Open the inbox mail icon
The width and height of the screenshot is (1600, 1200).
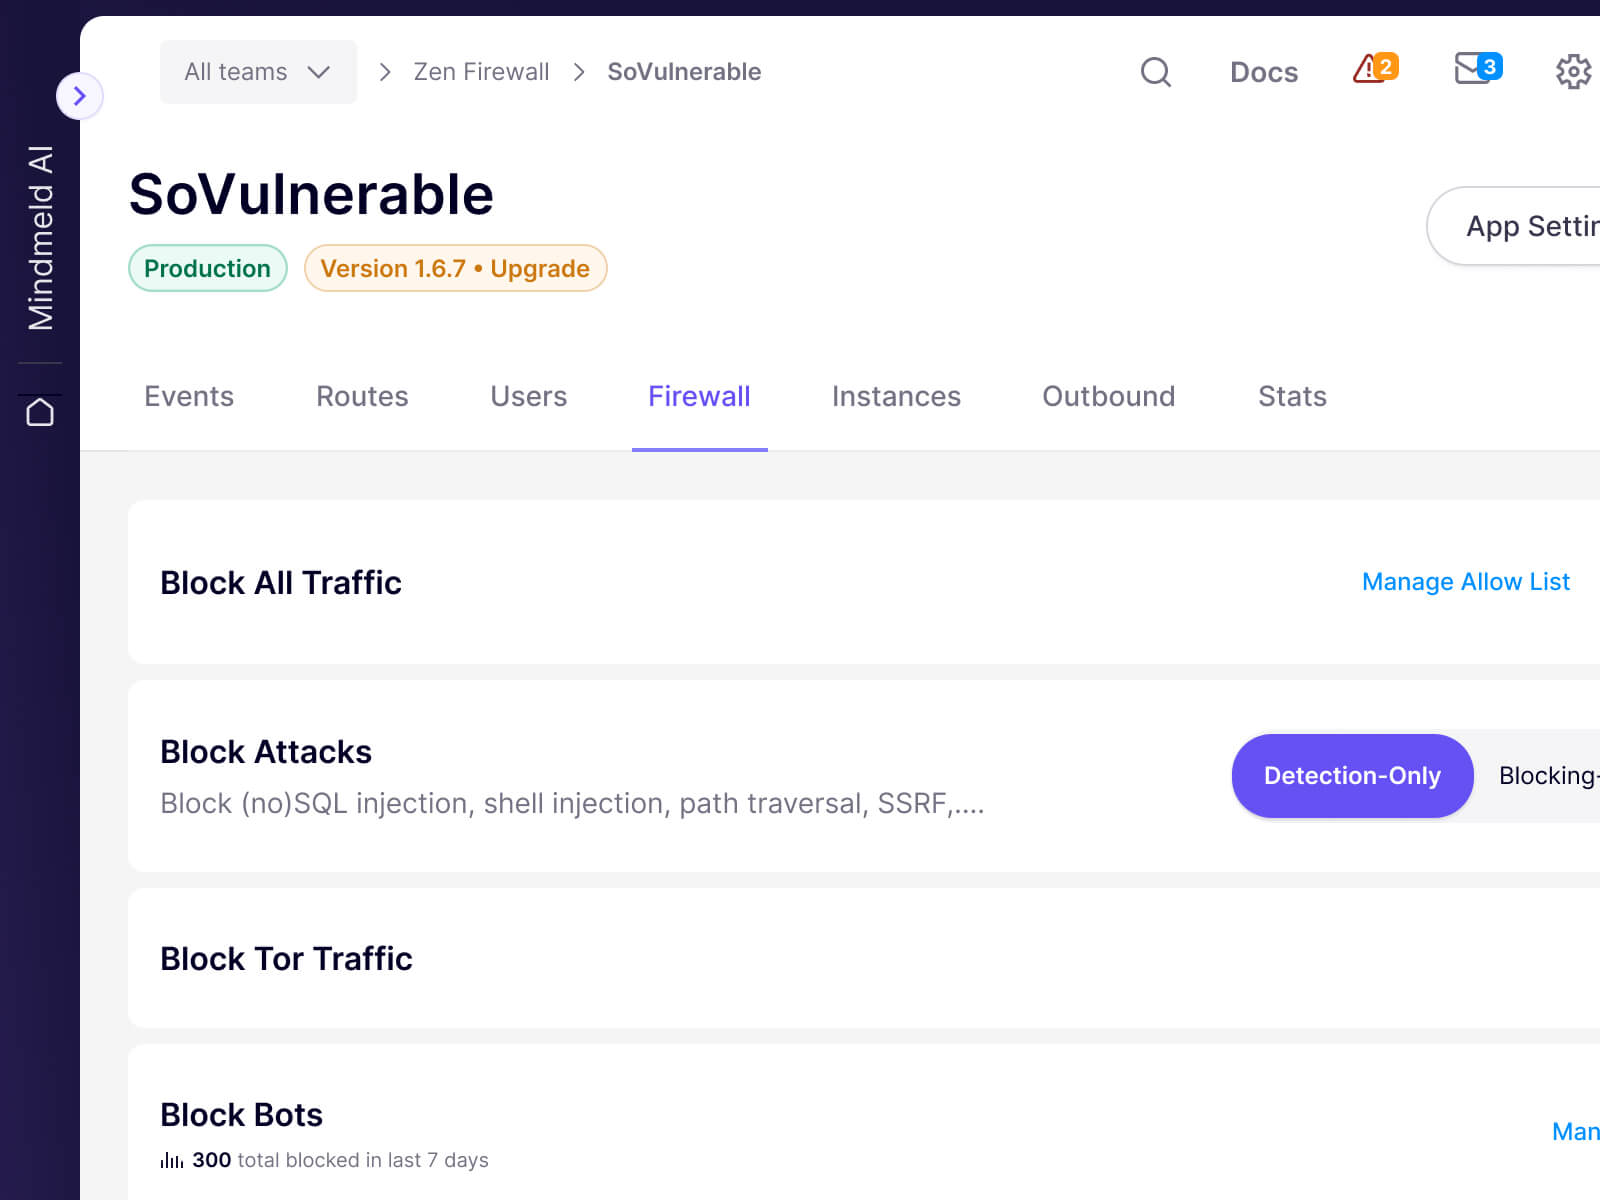click(1478, 68)
